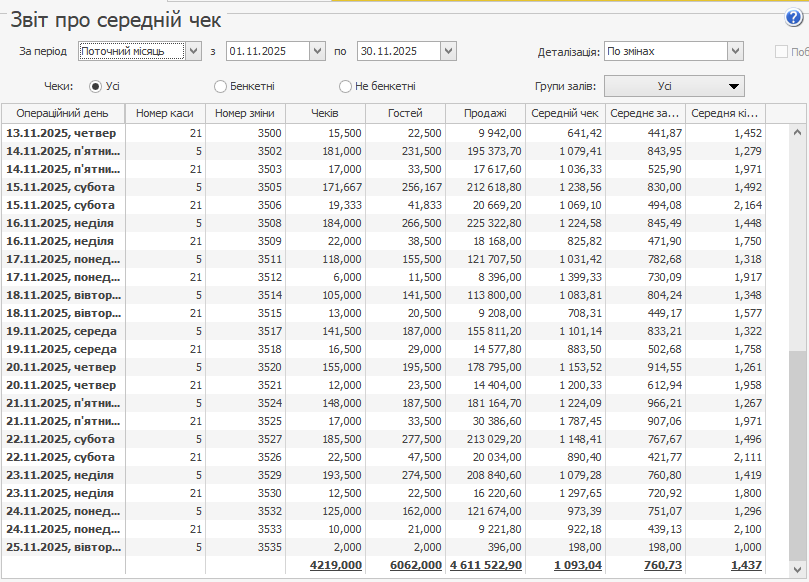The image size is (809, 582).
Task: Open the help icon in top-right corner
Action: coord(794,18)
